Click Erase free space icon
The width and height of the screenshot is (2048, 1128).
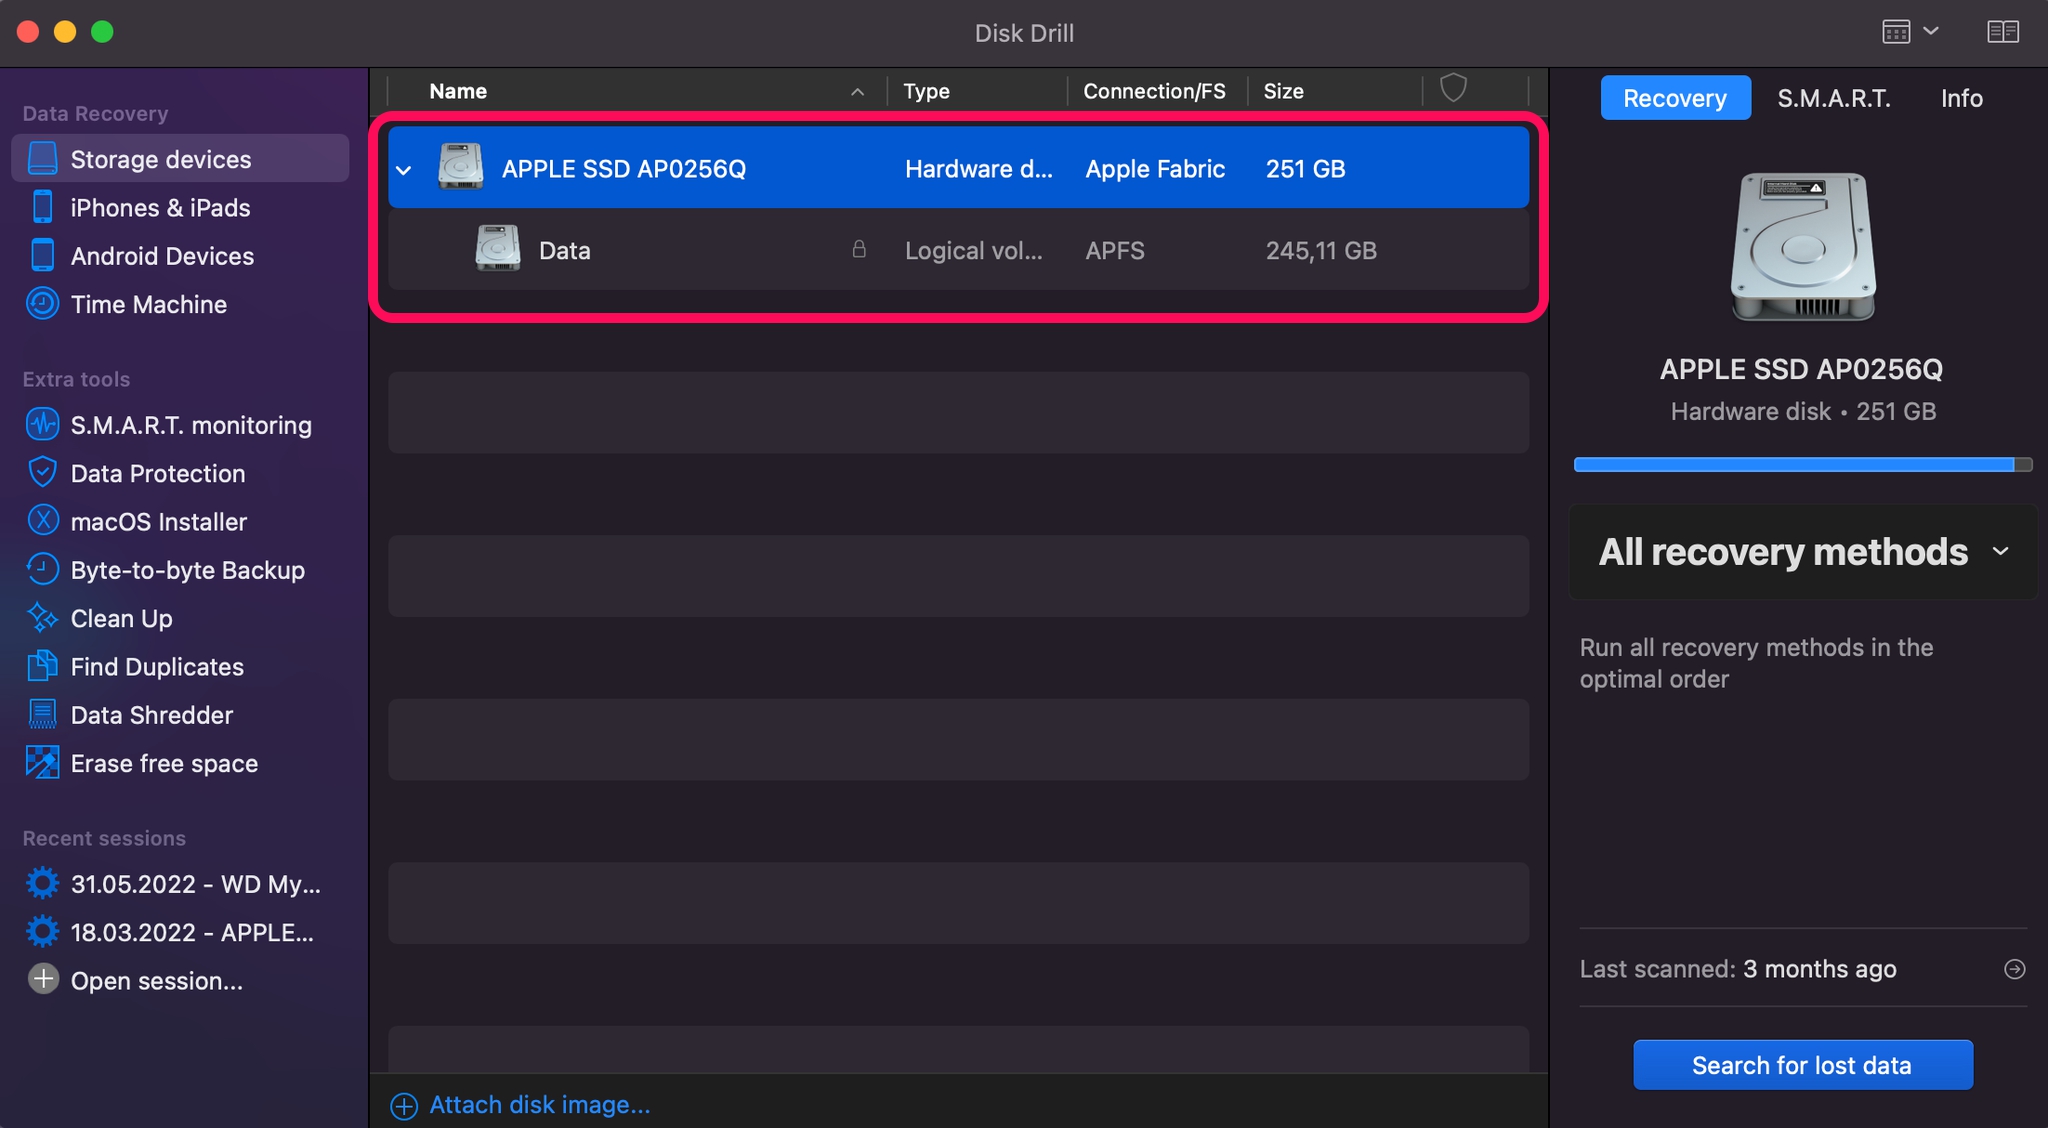42,762
